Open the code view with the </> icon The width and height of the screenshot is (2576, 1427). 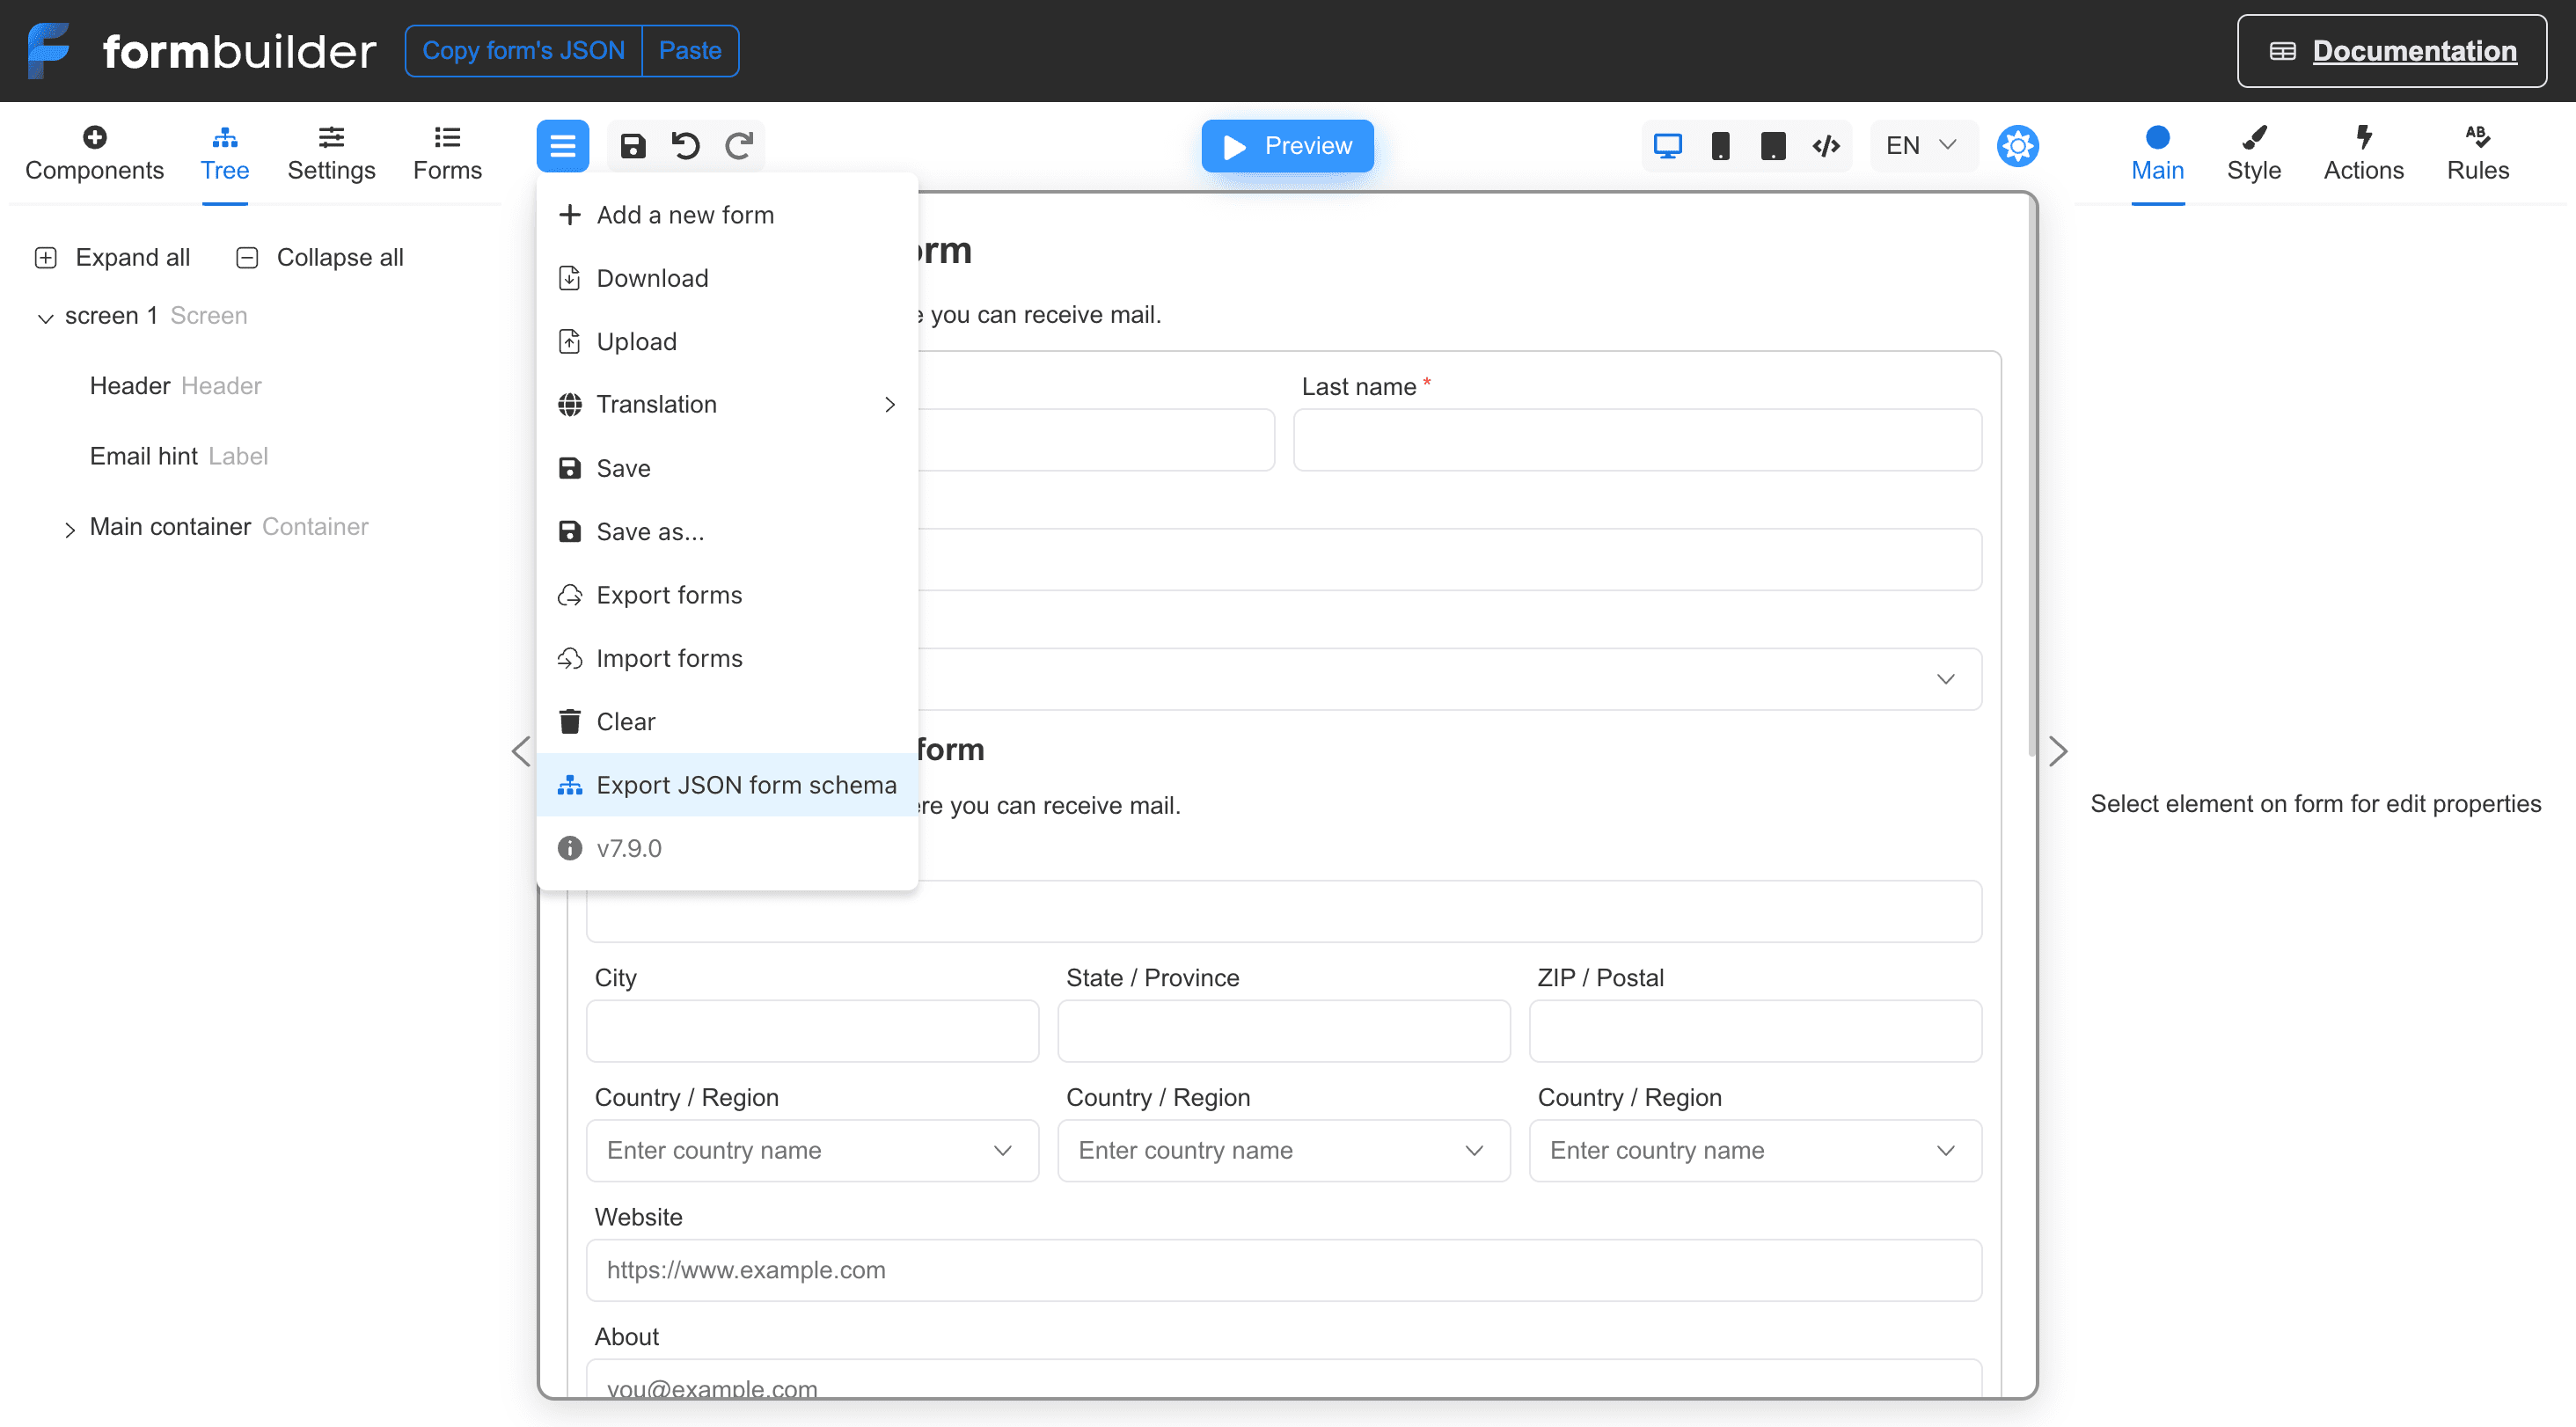click(1825, 145)
